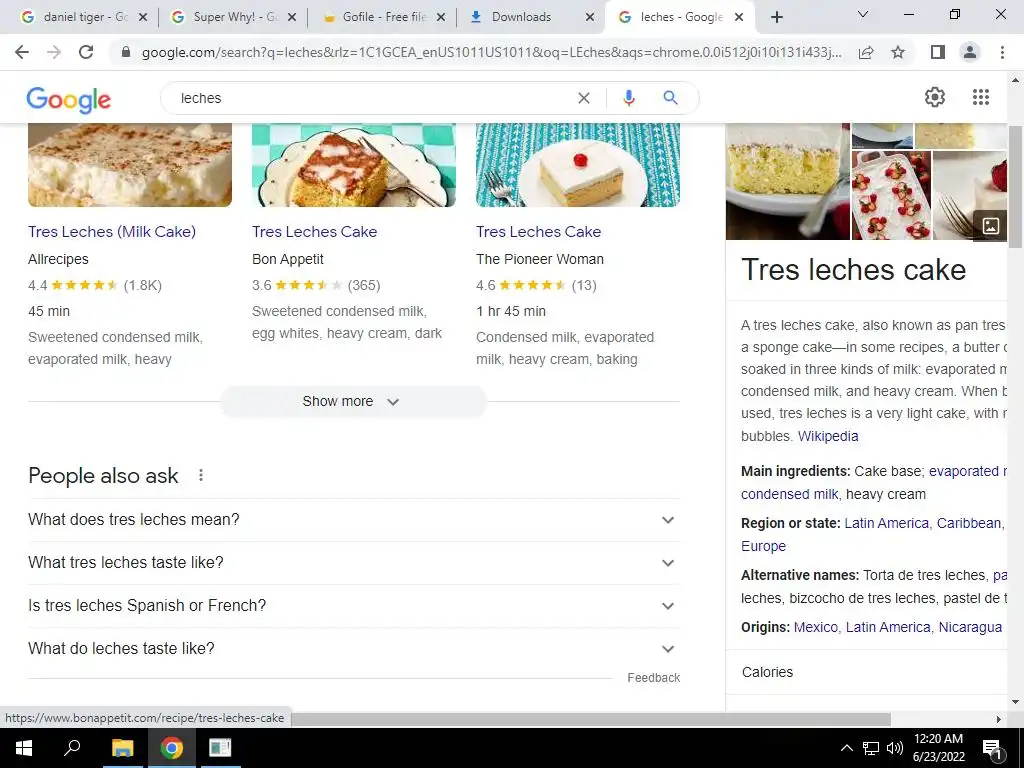Open the share this page icon

866,52
